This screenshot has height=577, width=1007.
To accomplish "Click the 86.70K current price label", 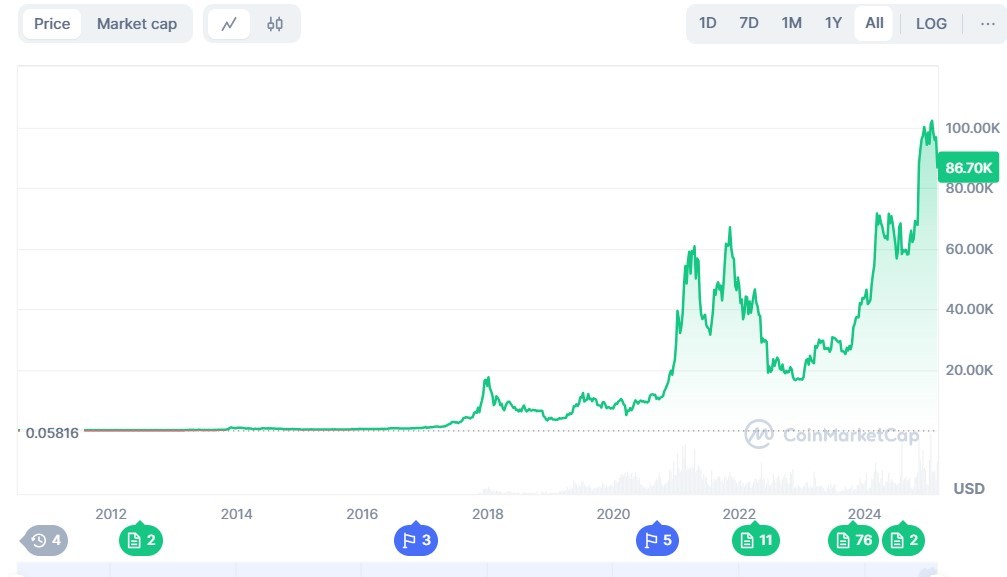I will pyautogui.click(x=968, y=168).
